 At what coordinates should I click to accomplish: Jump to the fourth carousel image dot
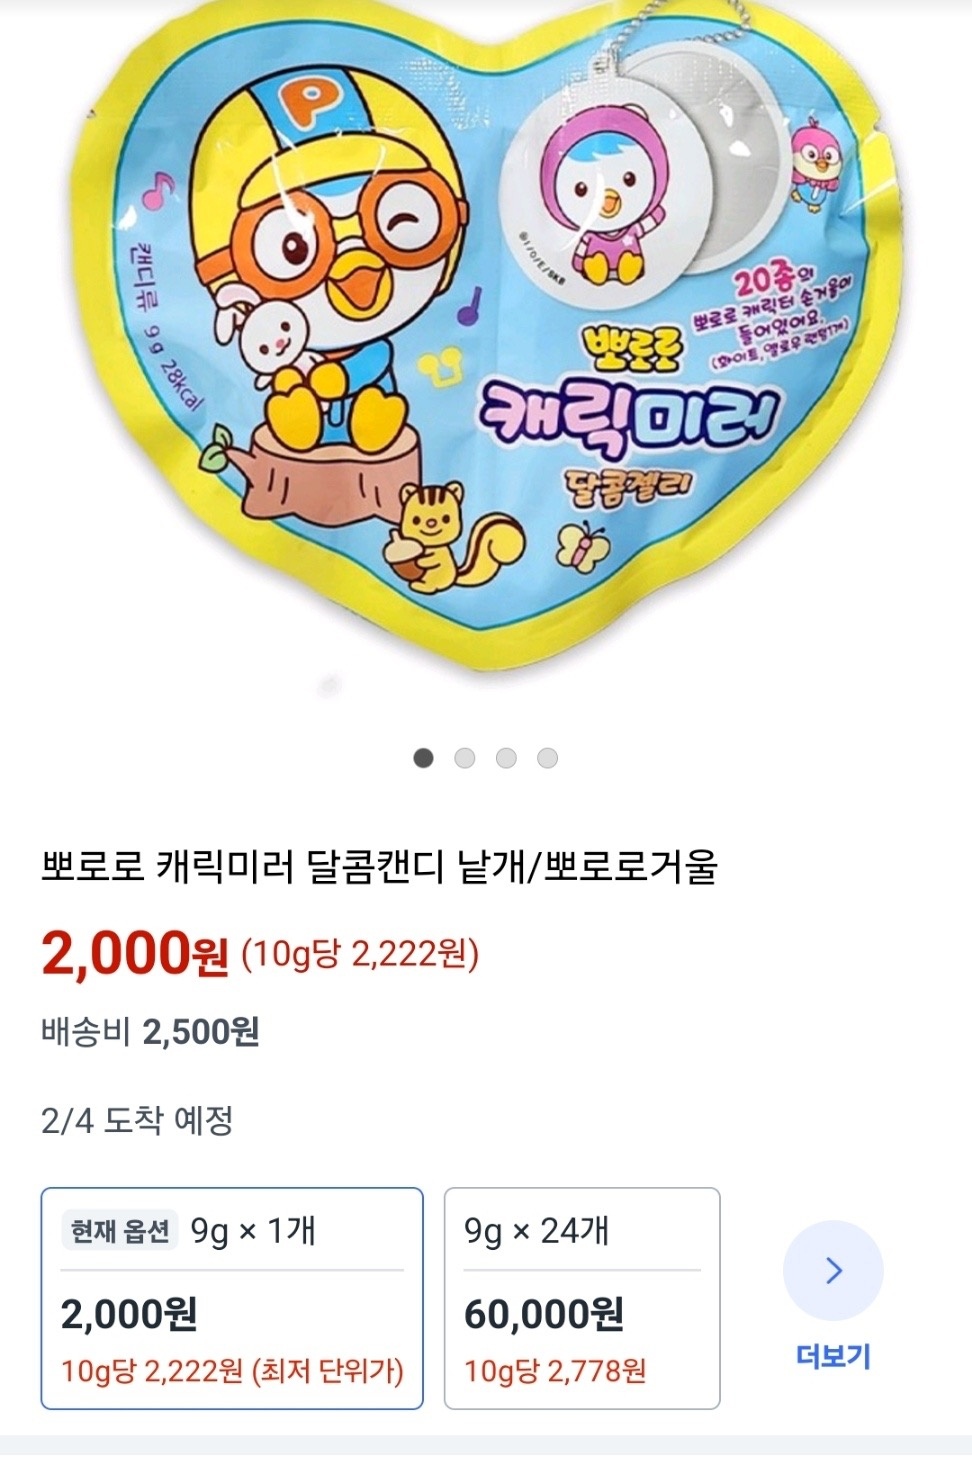click(547, 758)
